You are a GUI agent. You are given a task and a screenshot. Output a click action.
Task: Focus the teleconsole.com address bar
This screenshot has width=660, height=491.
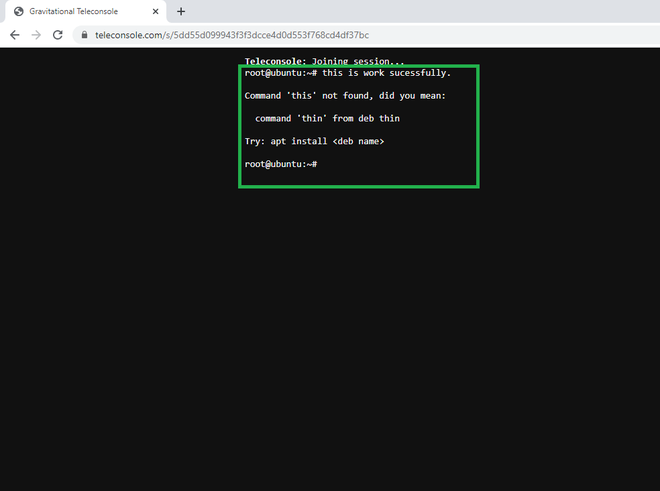[x=366, y=35]
